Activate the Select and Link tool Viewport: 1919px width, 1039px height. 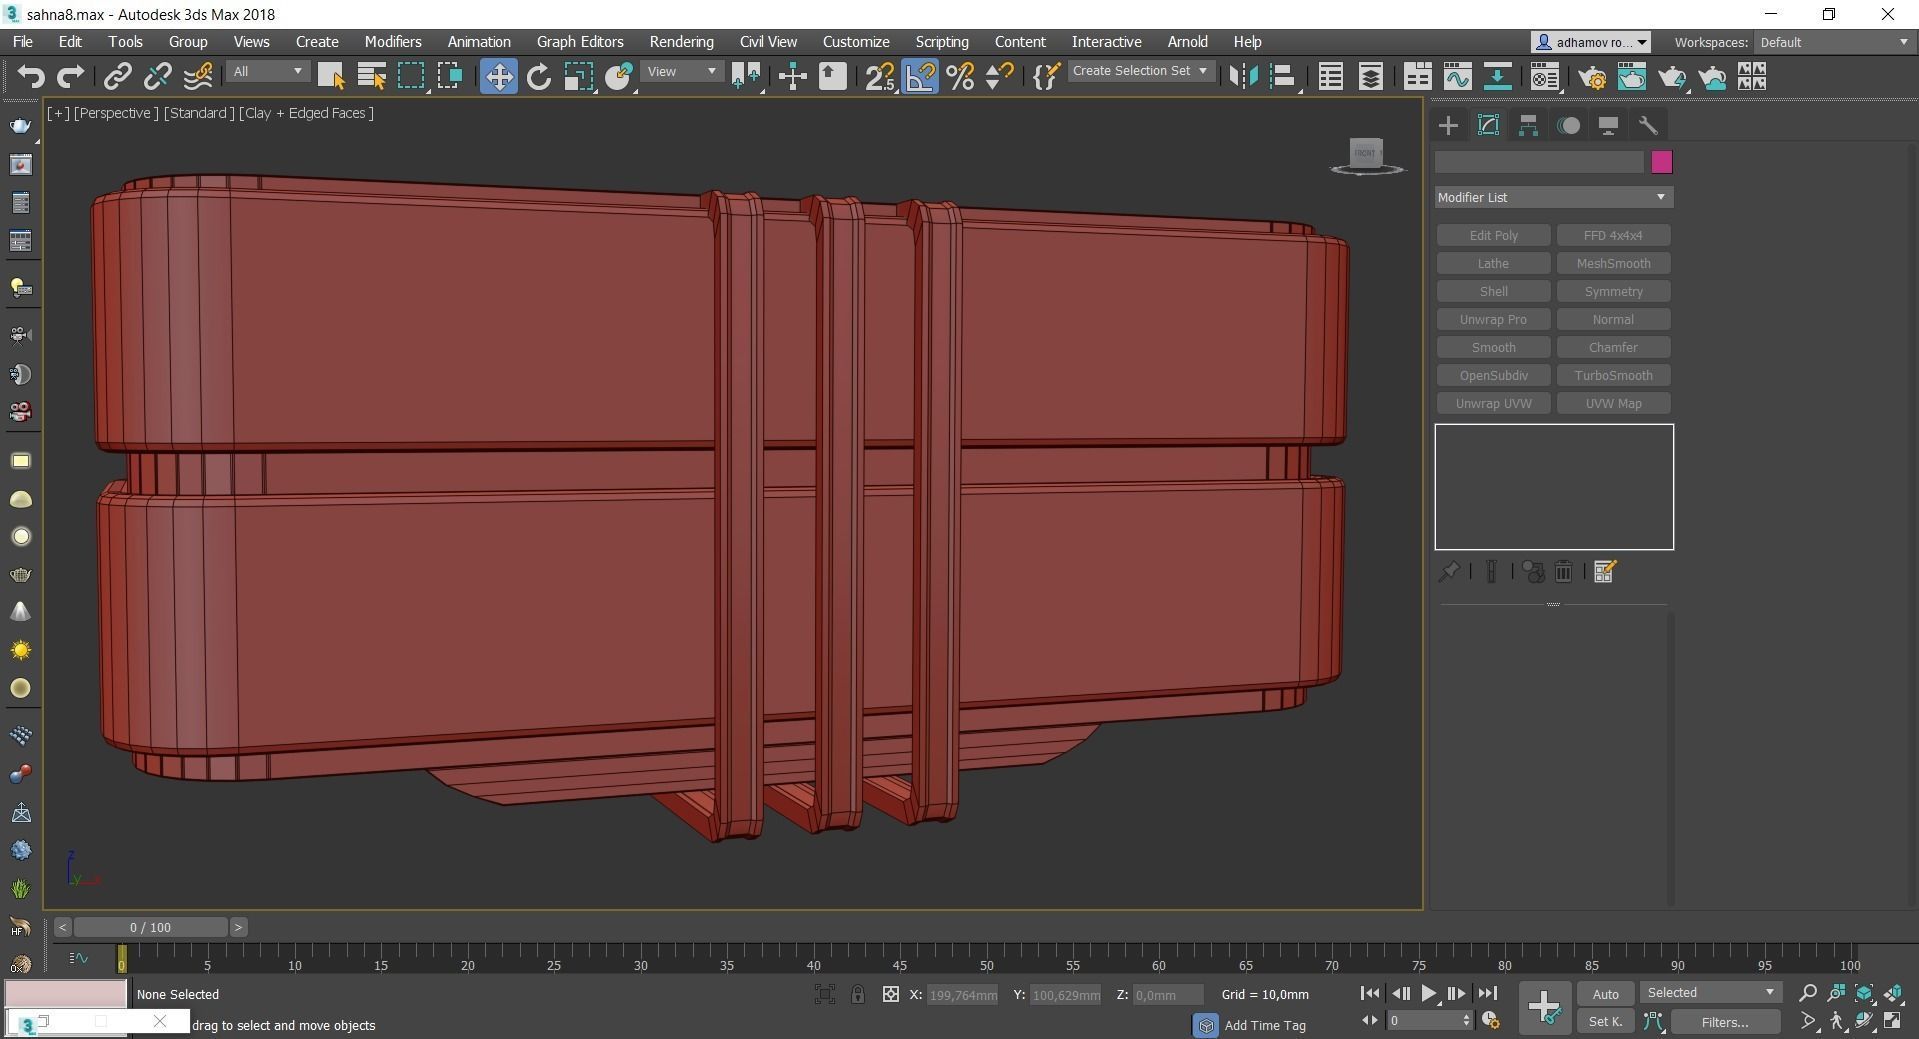[x=118, y=77]
